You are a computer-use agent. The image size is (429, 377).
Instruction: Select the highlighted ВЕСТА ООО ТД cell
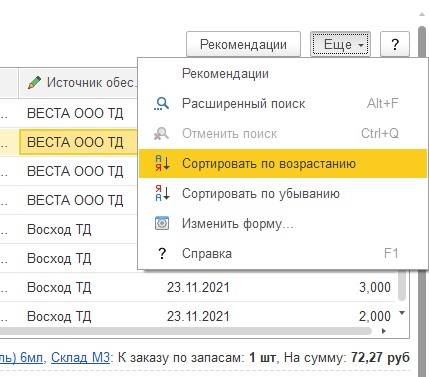coord(78,142)
